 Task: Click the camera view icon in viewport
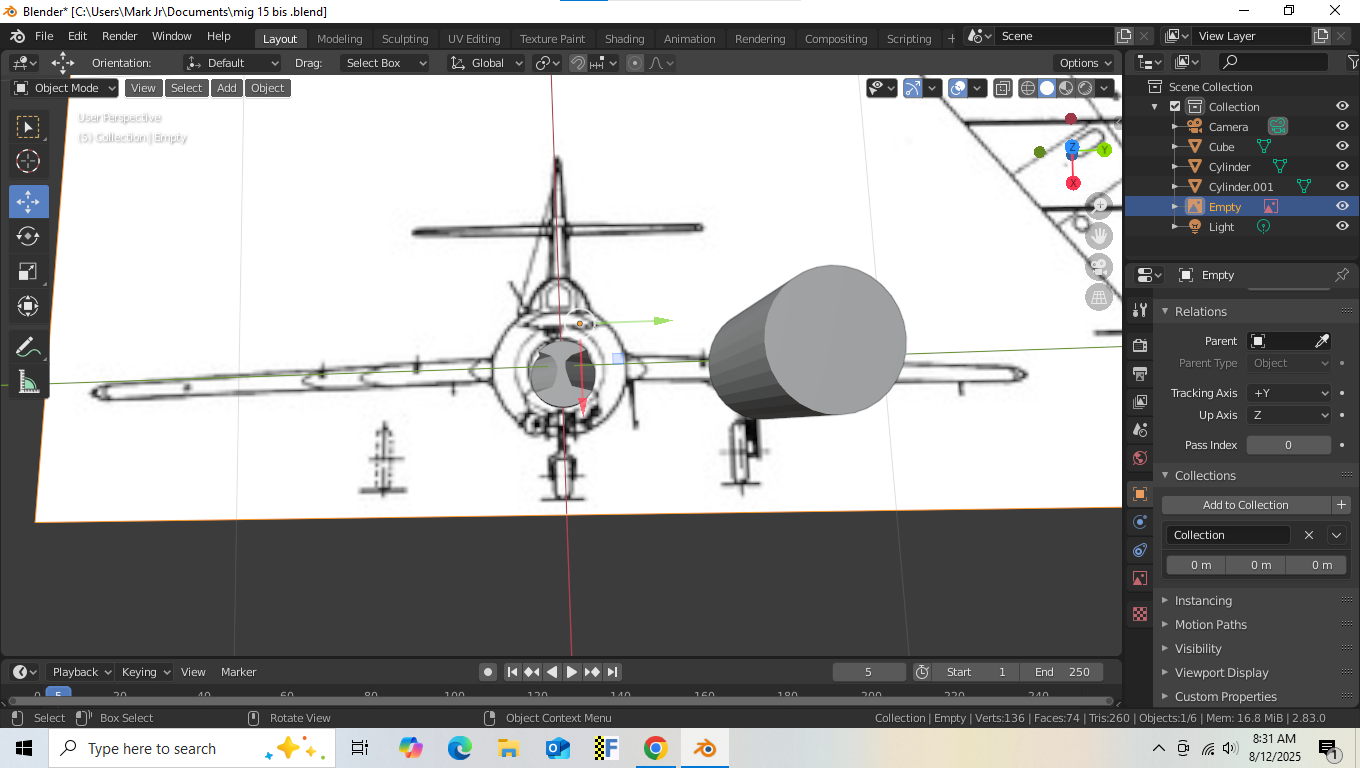[1099, 267]
